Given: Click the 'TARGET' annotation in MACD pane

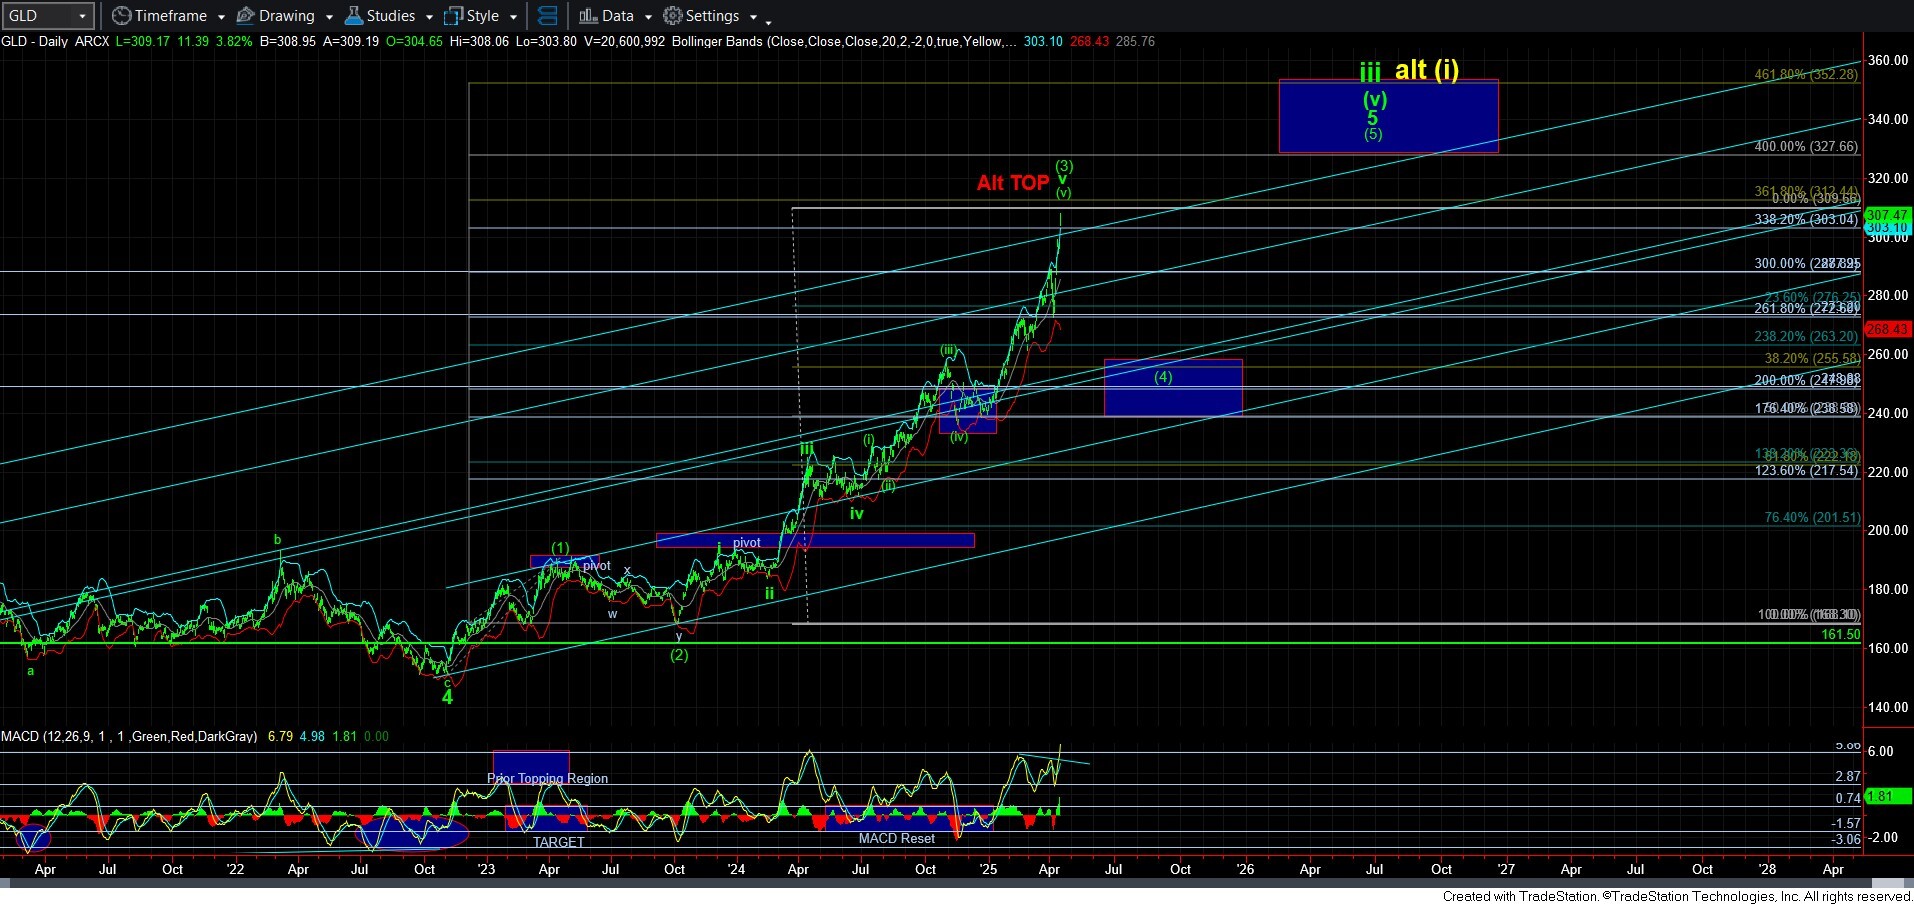Looking at the screenshot, I should (559, 842).
